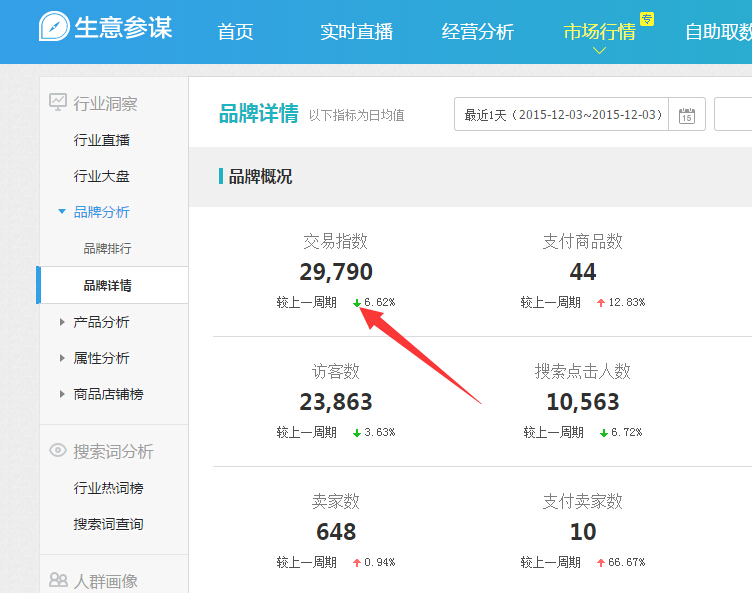Screen dimensions: 752x593
Task: Click the chevron under 市场行情 tab
Action: coord(599,50)
